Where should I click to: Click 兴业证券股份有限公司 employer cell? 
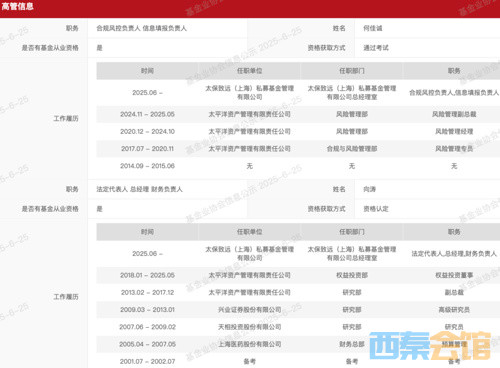[x=249, y=310]
